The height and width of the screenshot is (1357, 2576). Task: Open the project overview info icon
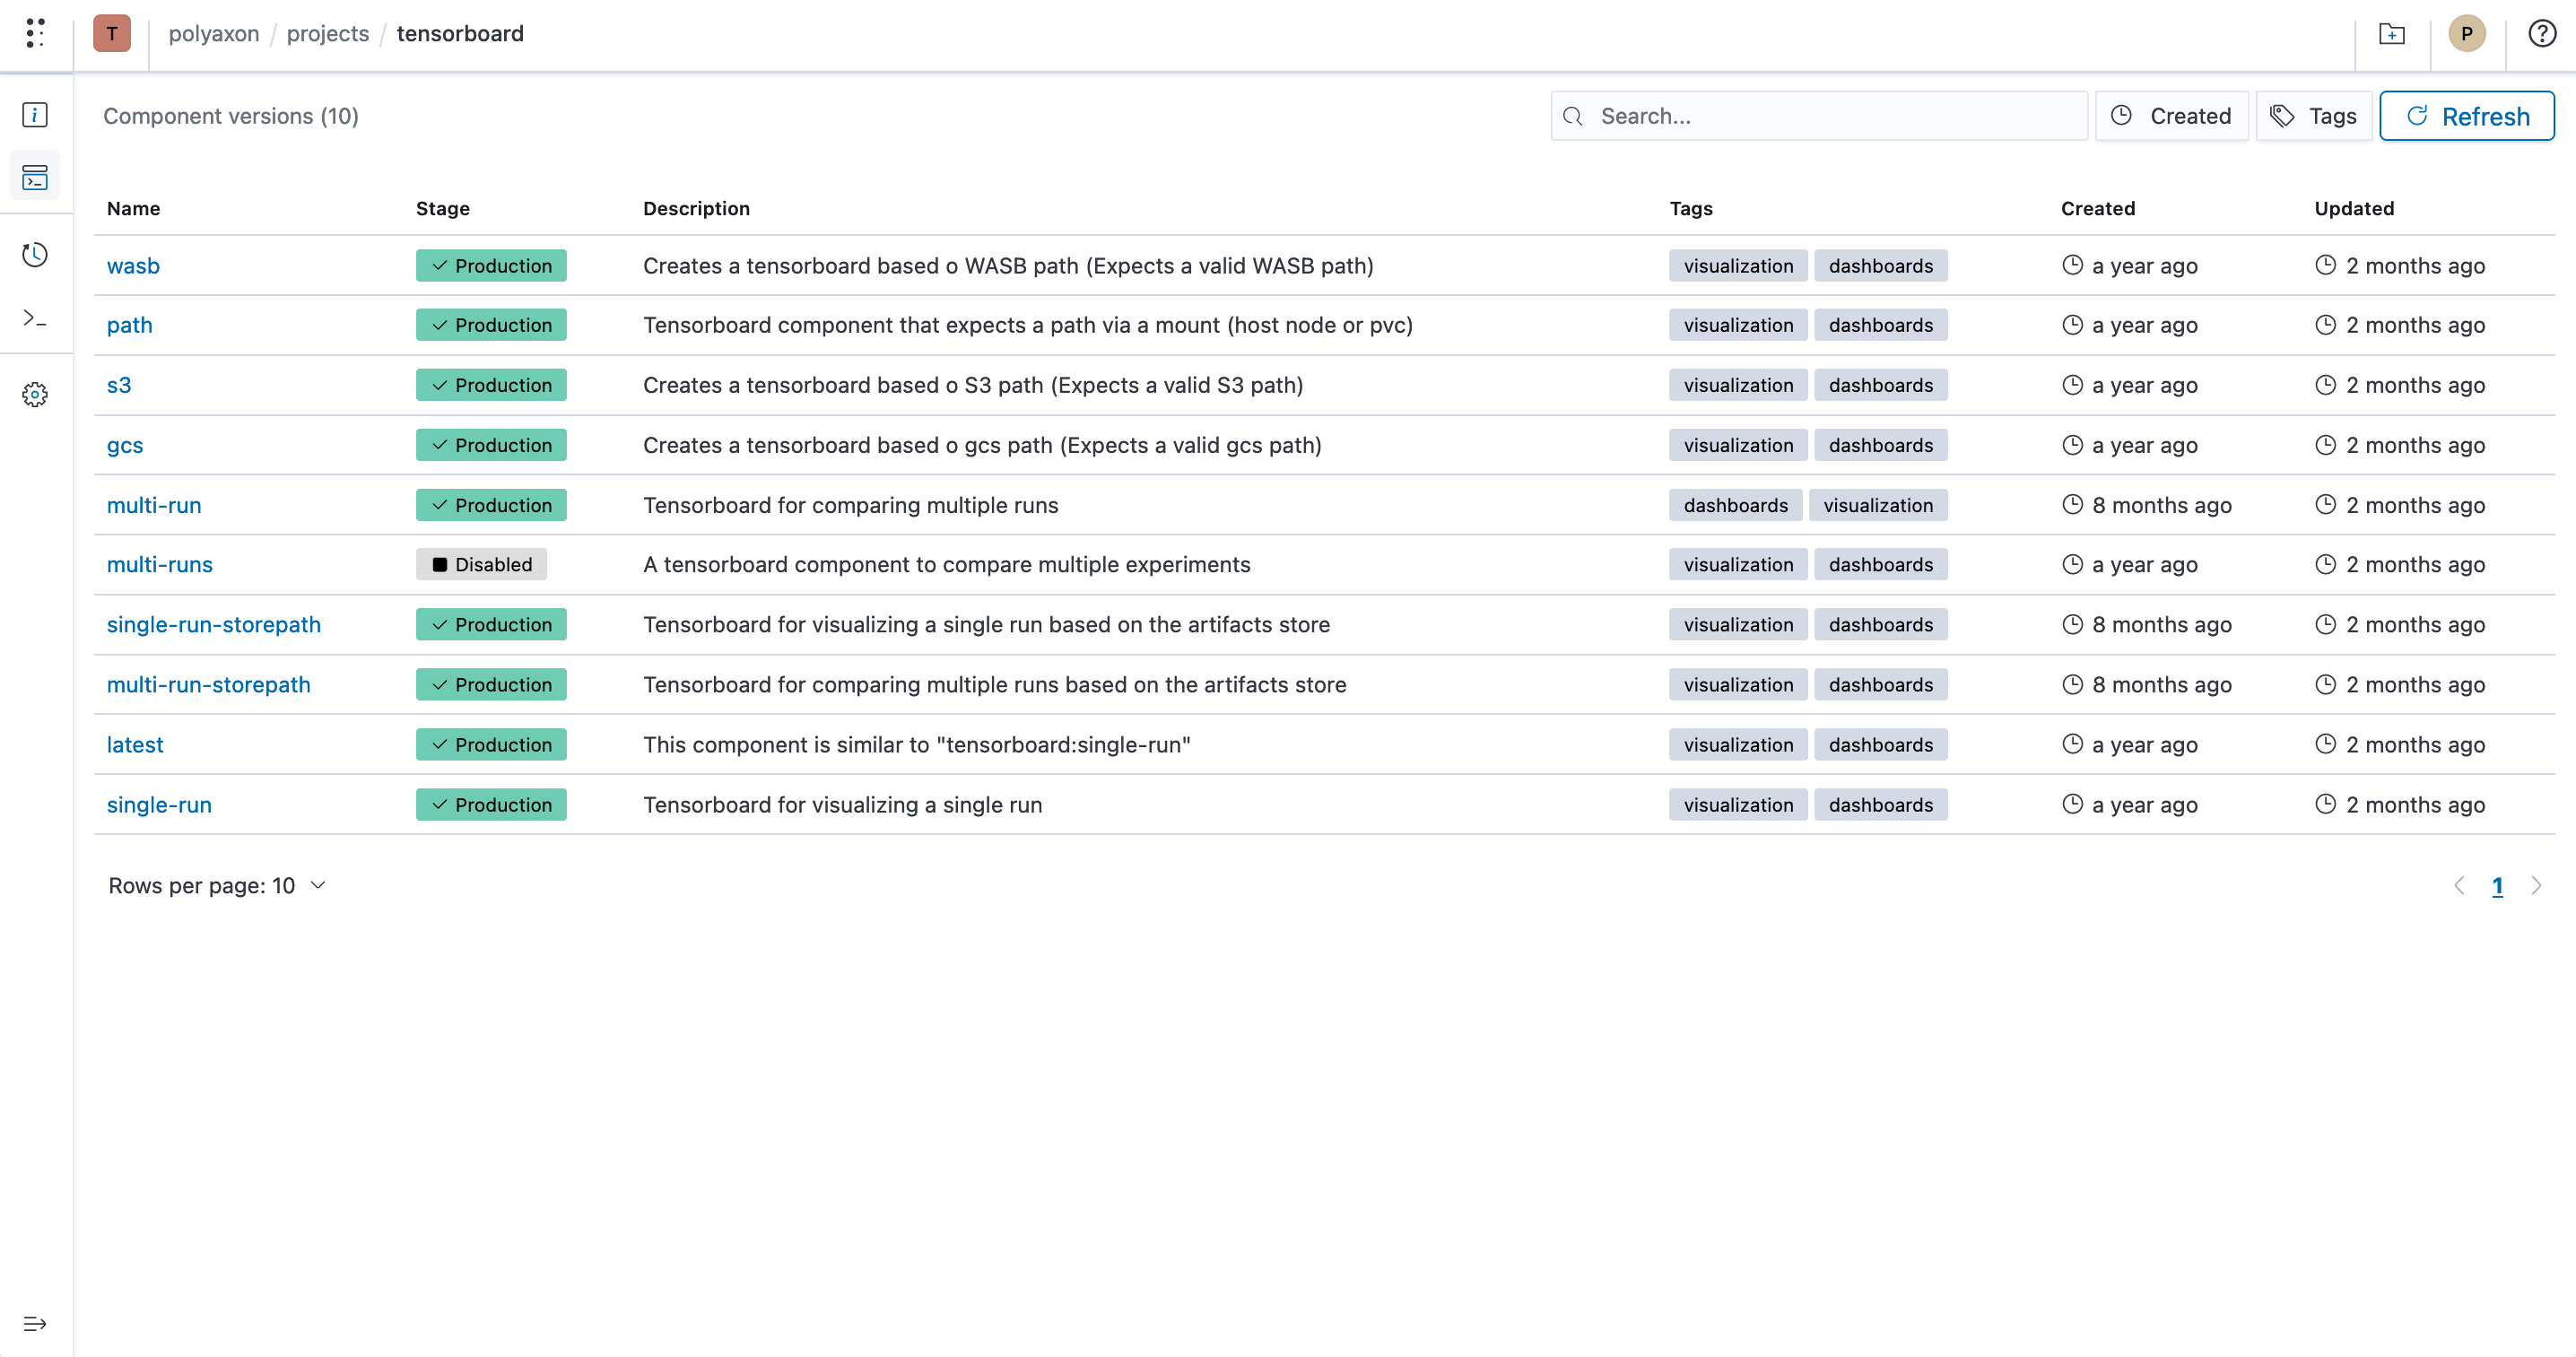(35, 115)
